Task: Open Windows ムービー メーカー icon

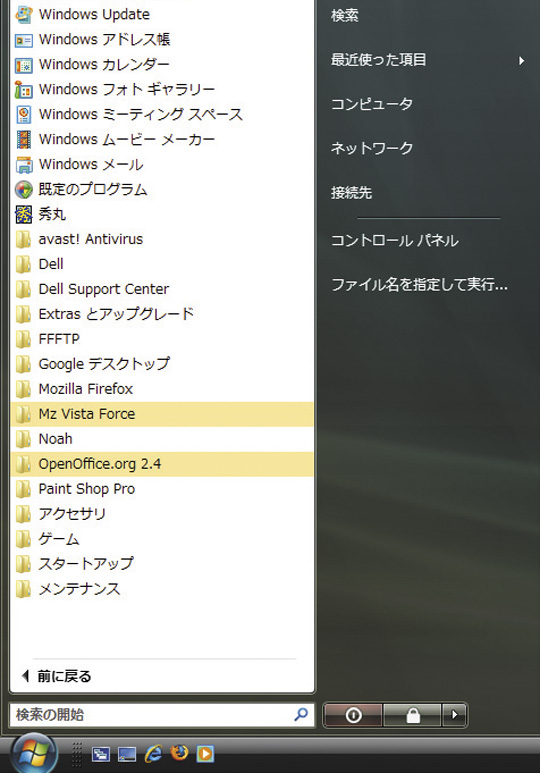Action: tap(24, 140)
